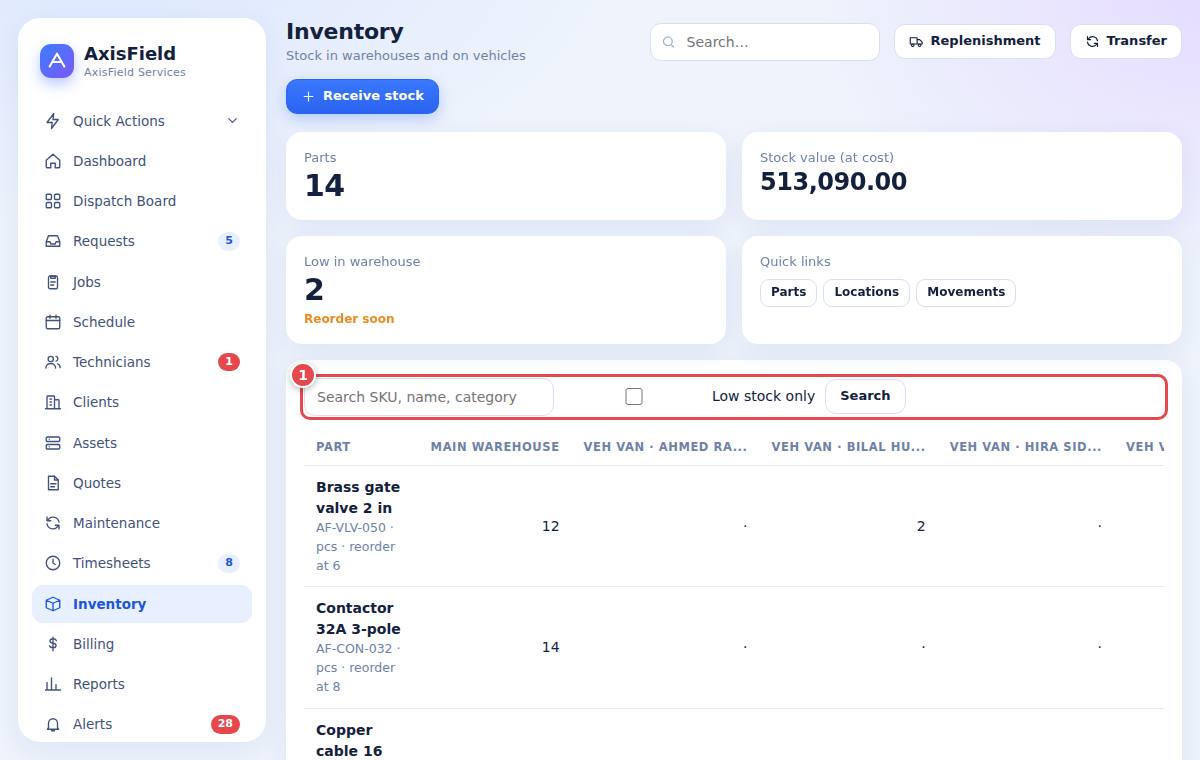Navigate to Jobs
This screenshot has height=760, width=1200.
tap(142, 282)
